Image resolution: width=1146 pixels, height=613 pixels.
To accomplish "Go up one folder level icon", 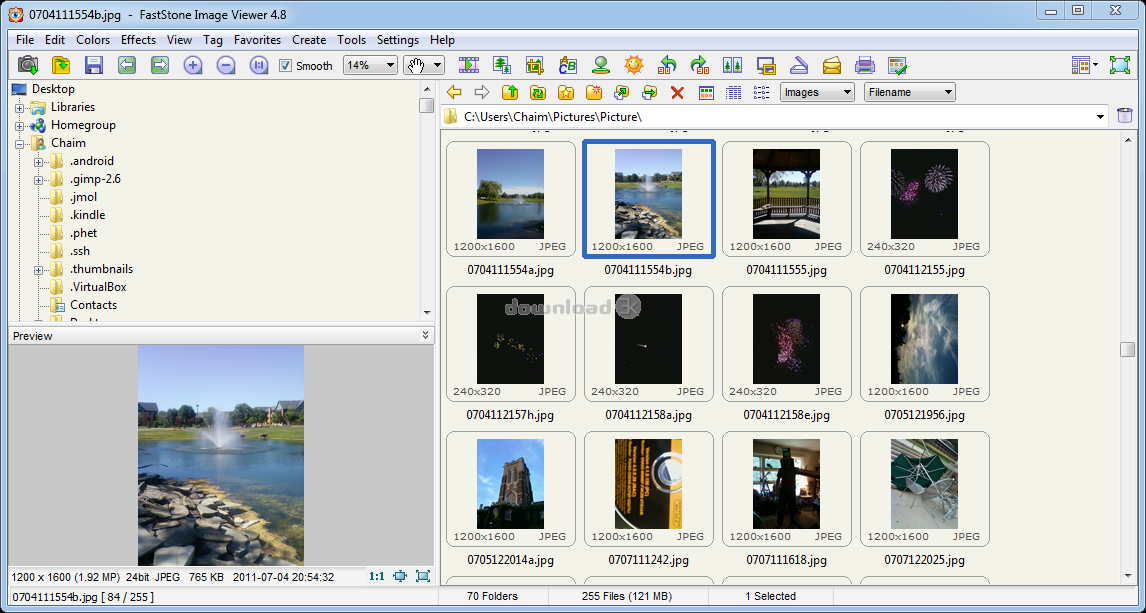I will [510, 92].
